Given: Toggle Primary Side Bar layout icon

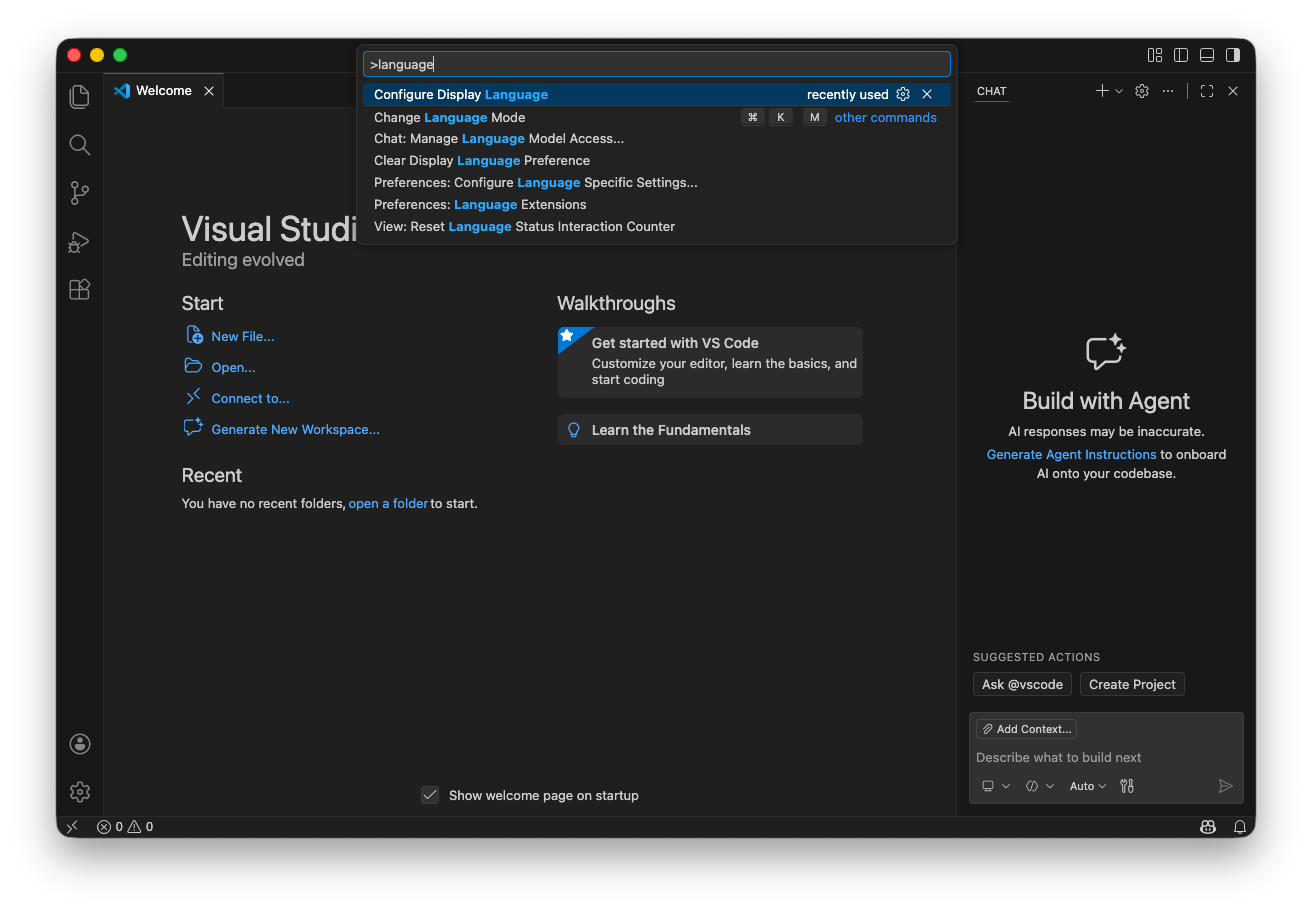Looking at the screenshot, I should tap(1181, 55).
